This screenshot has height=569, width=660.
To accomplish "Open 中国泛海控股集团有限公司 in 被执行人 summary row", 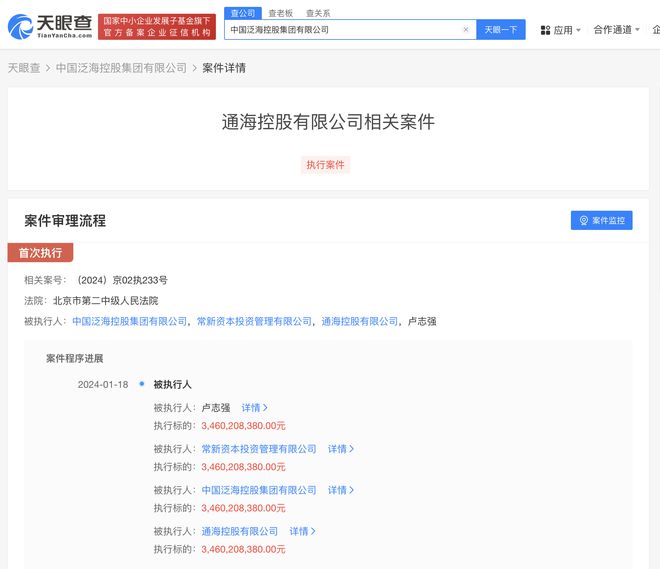I will click(x=130, y=321).
